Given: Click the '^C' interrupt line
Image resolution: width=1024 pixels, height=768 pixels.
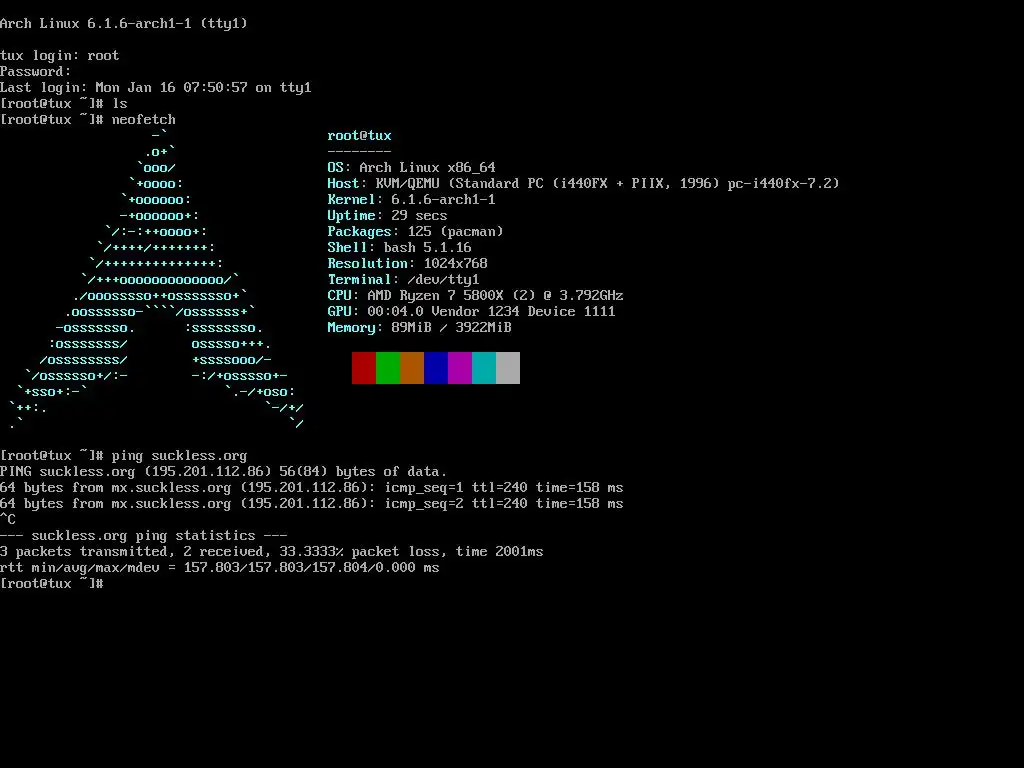Looking at the screenshot, I should pyautogui.click(x=8, y=519).
